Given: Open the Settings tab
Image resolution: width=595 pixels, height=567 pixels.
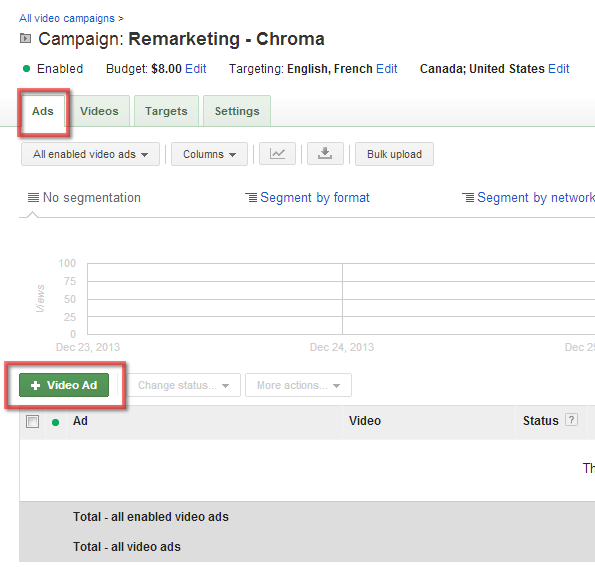Looking at the screenshot, I should point(237,111).
